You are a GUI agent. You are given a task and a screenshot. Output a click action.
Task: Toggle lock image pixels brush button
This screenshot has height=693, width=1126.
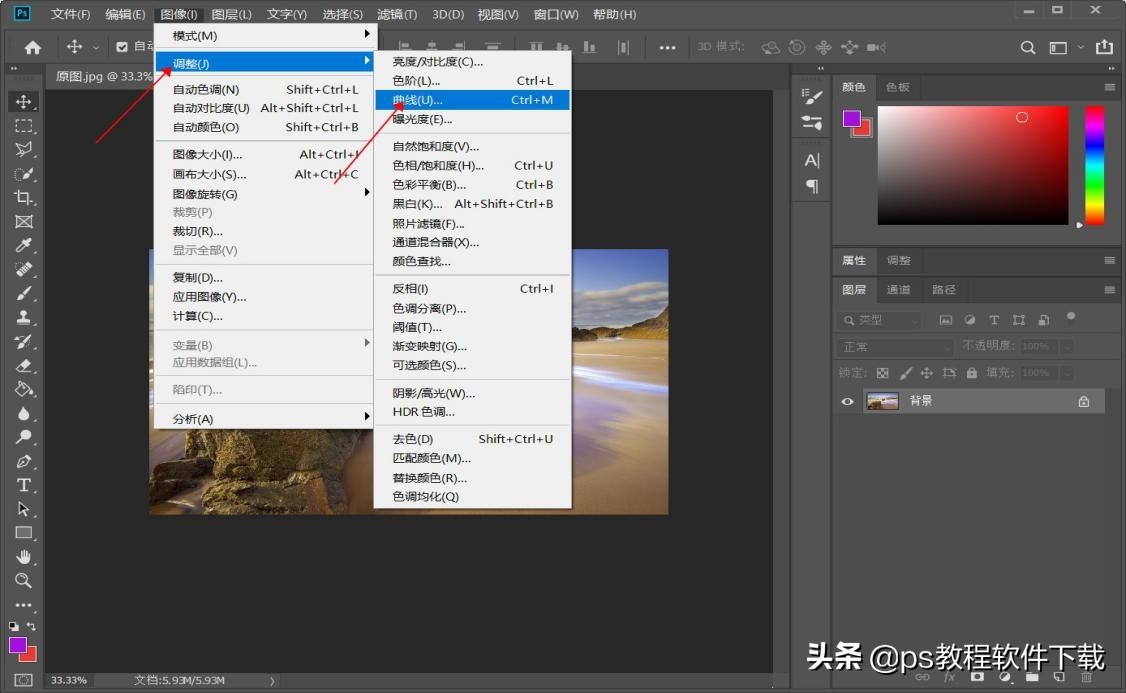(906, 373)
